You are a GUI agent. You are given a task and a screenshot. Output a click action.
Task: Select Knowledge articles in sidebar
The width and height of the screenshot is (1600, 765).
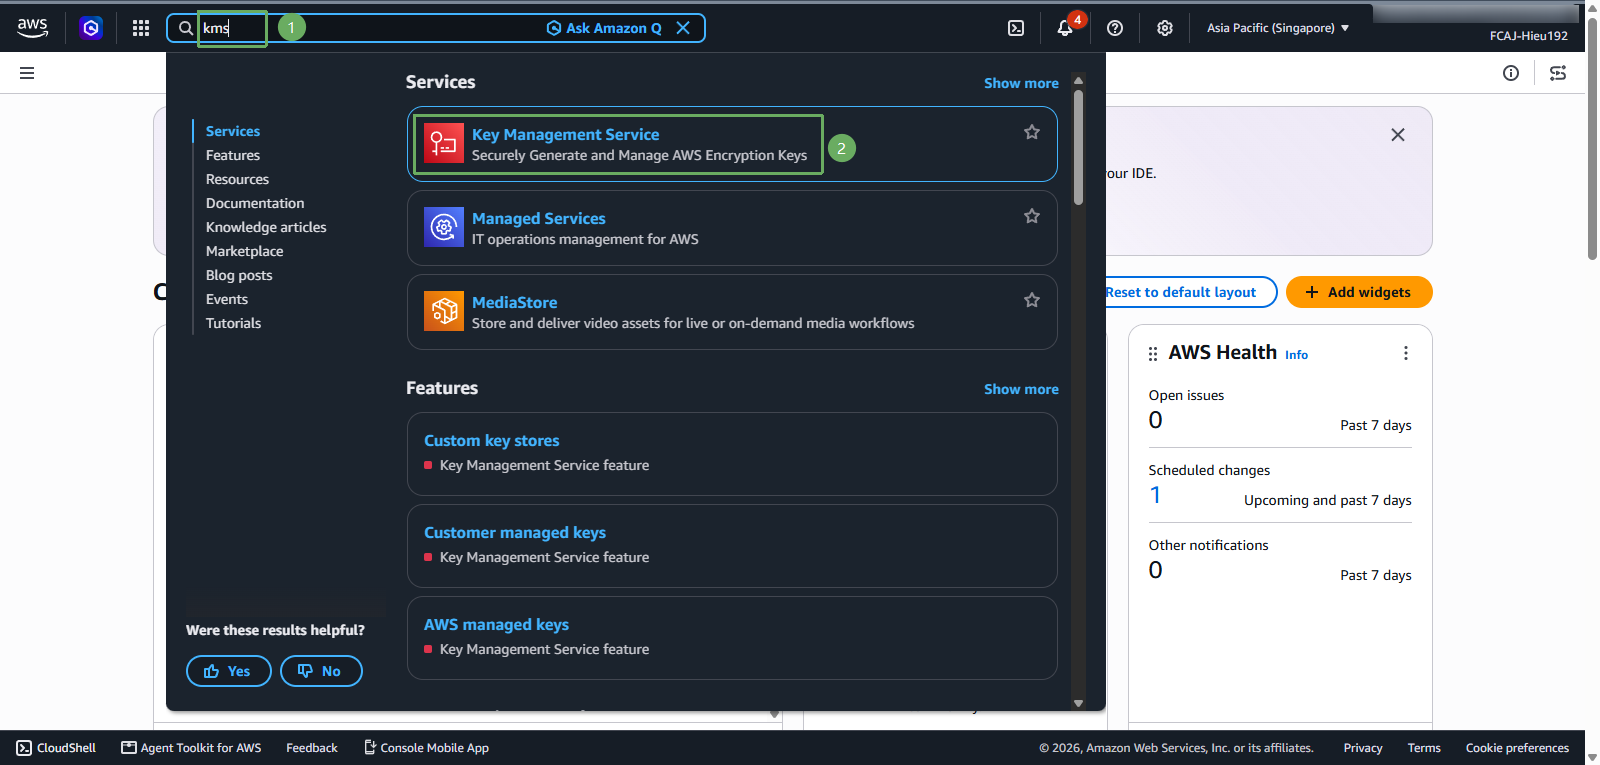click(x=266, y=227)
